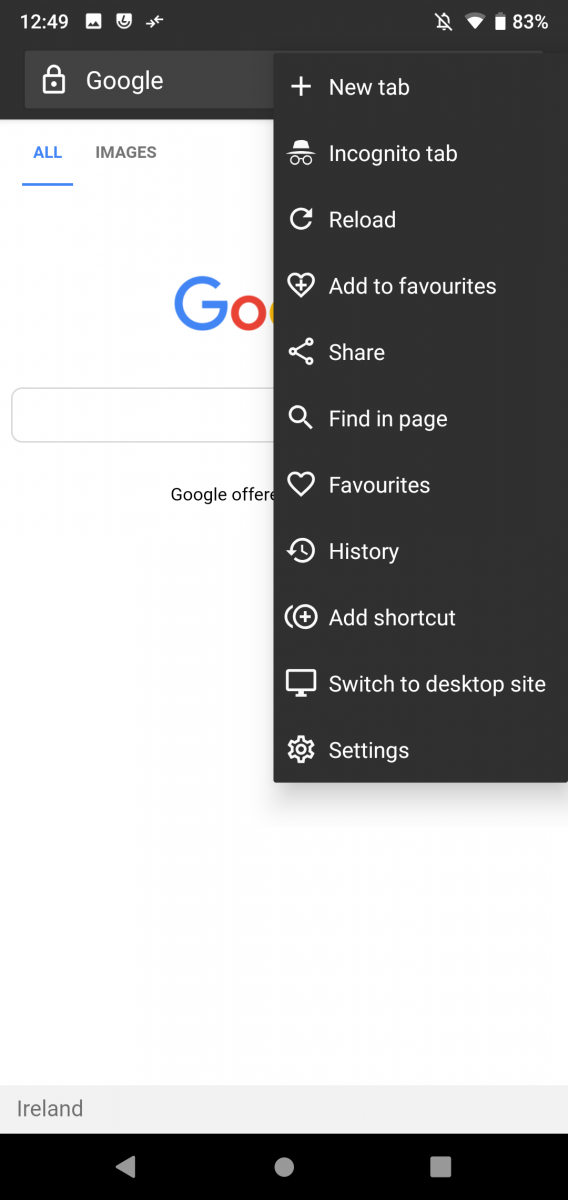Tap the clock History icon
Image resolution: width=568 pixels, height=1200 pixels.
pyautogui.click(x=301, y=551)
